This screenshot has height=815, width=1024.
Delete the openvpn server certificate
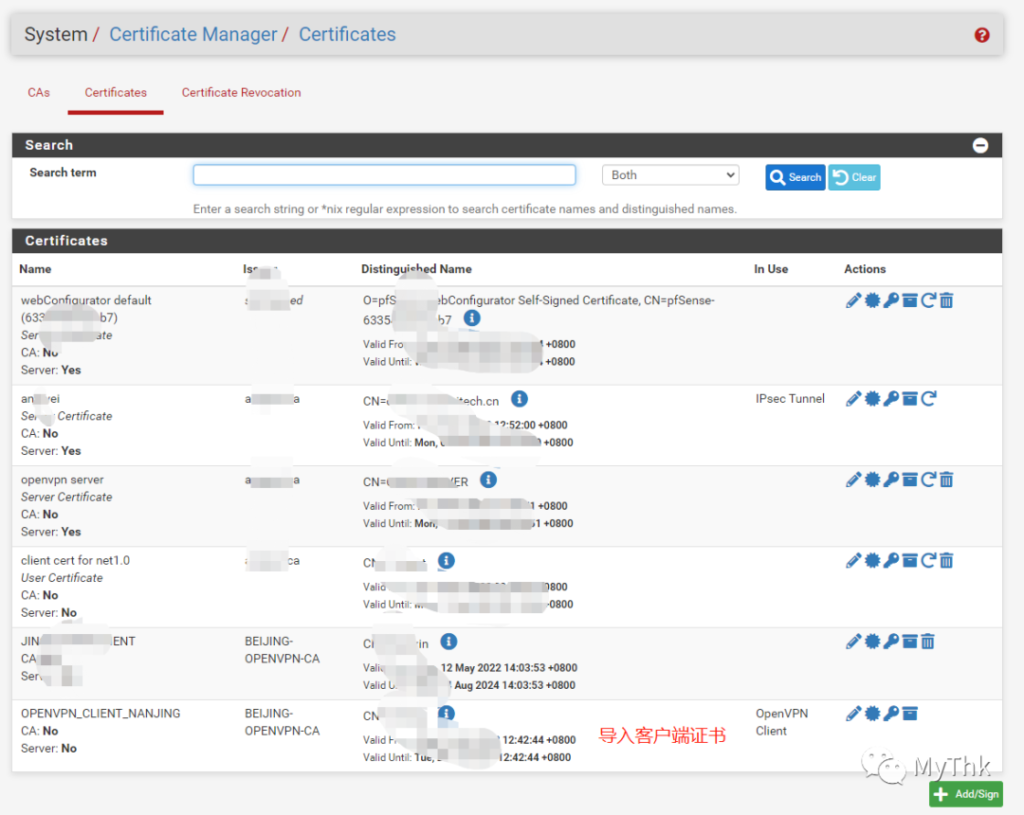point(946,480)
